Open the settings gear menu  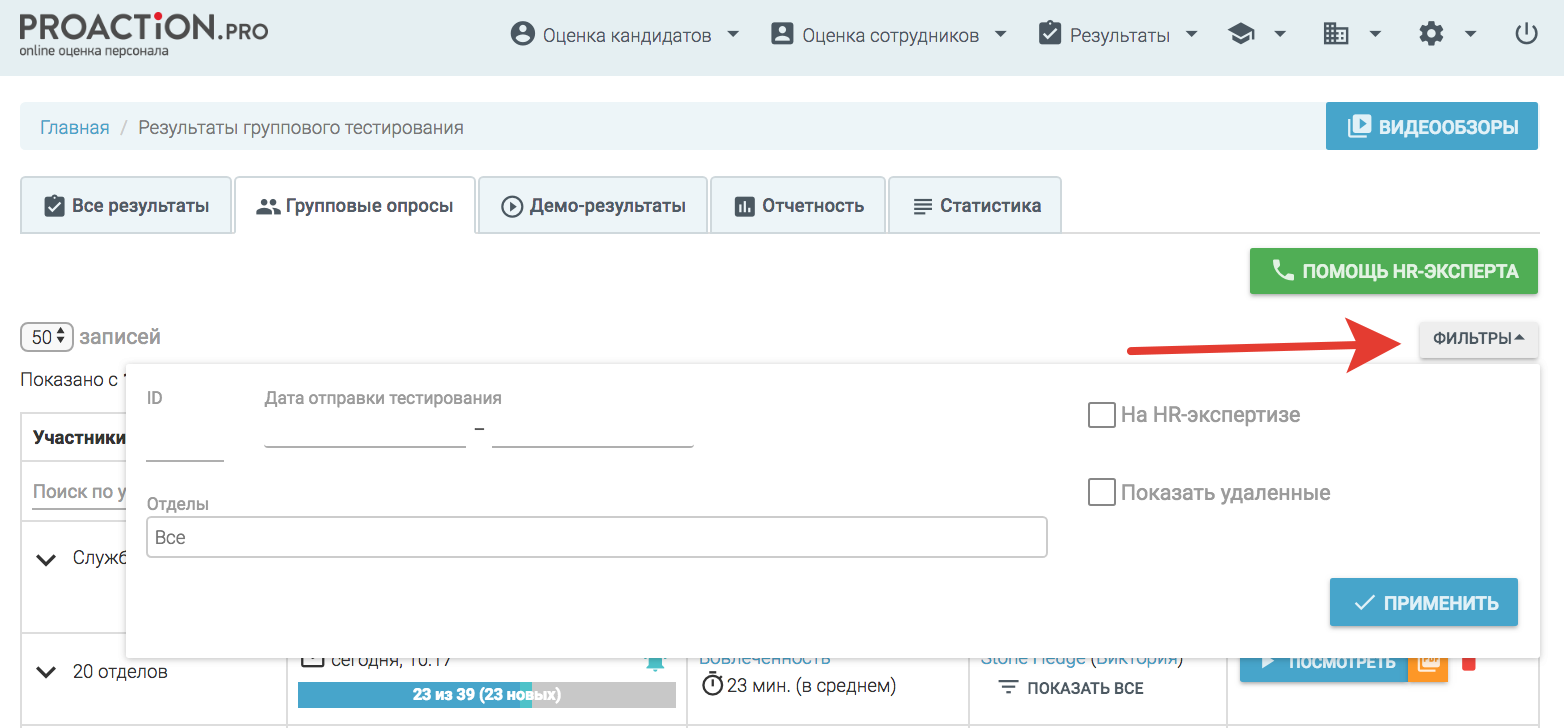(1431, 35)
